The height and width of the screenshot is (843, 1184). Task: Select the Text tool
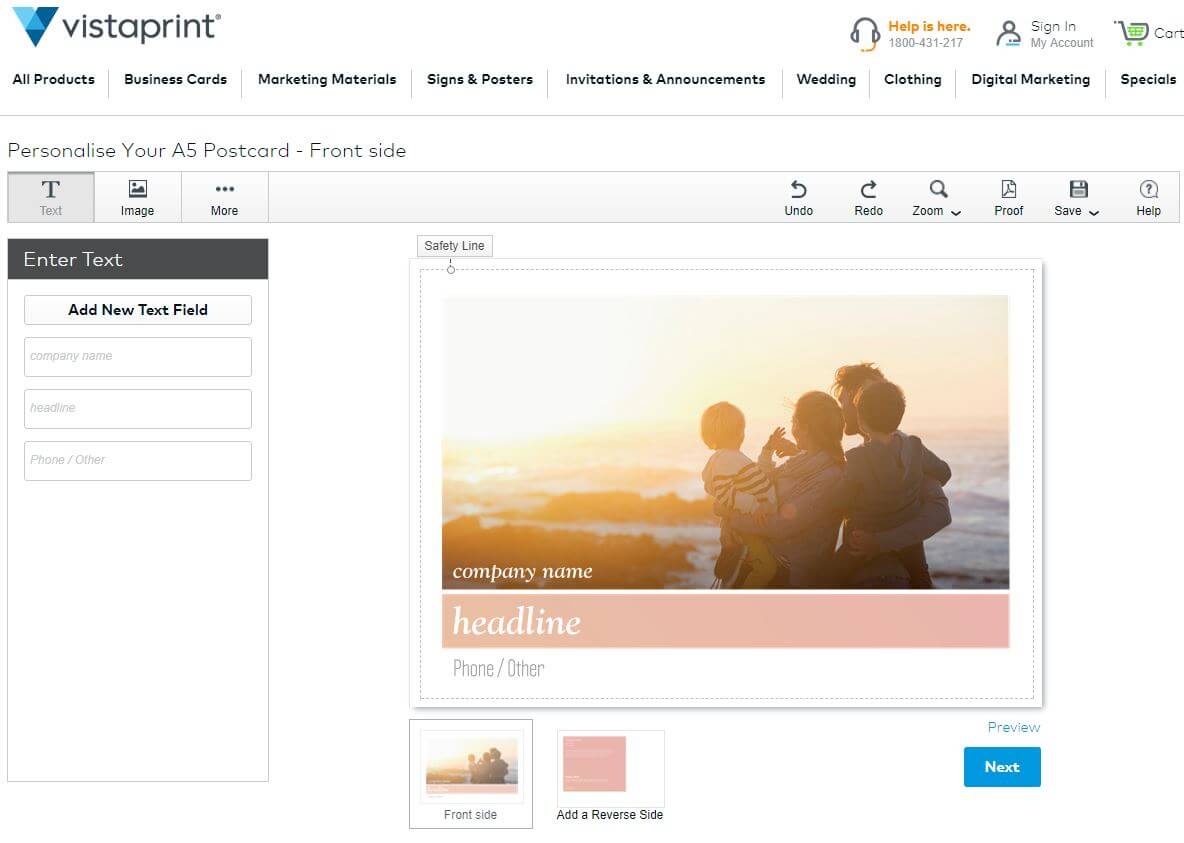coord(51,197)
